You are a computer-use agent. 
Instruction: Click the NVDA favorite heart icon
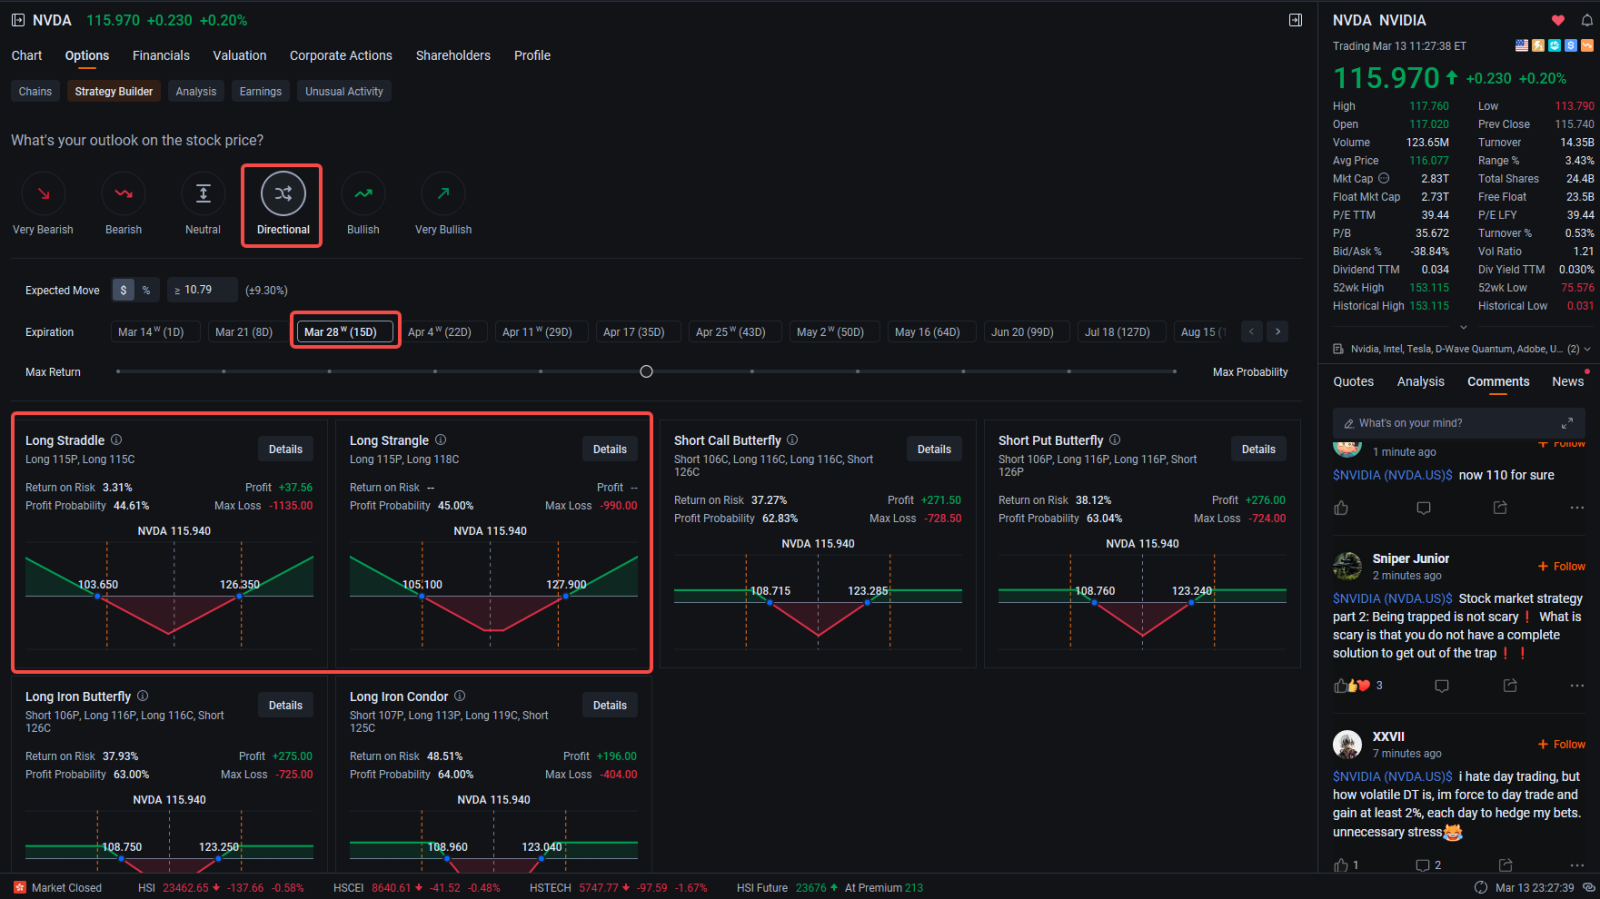[1558, 20]
